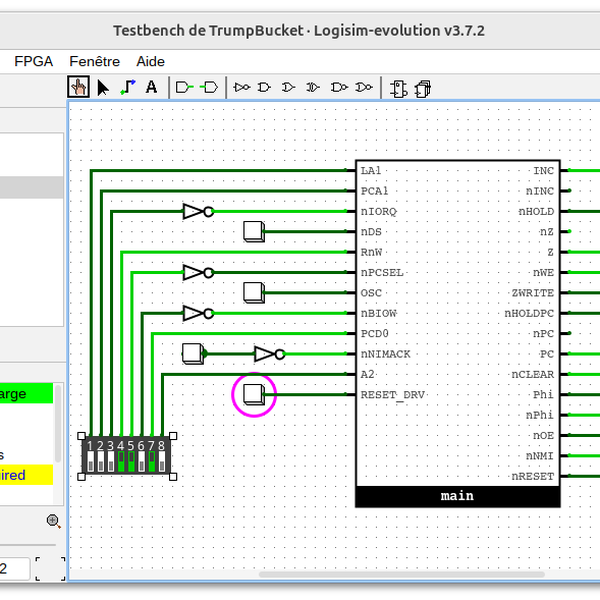Click the A2 input label

[367, 374]
